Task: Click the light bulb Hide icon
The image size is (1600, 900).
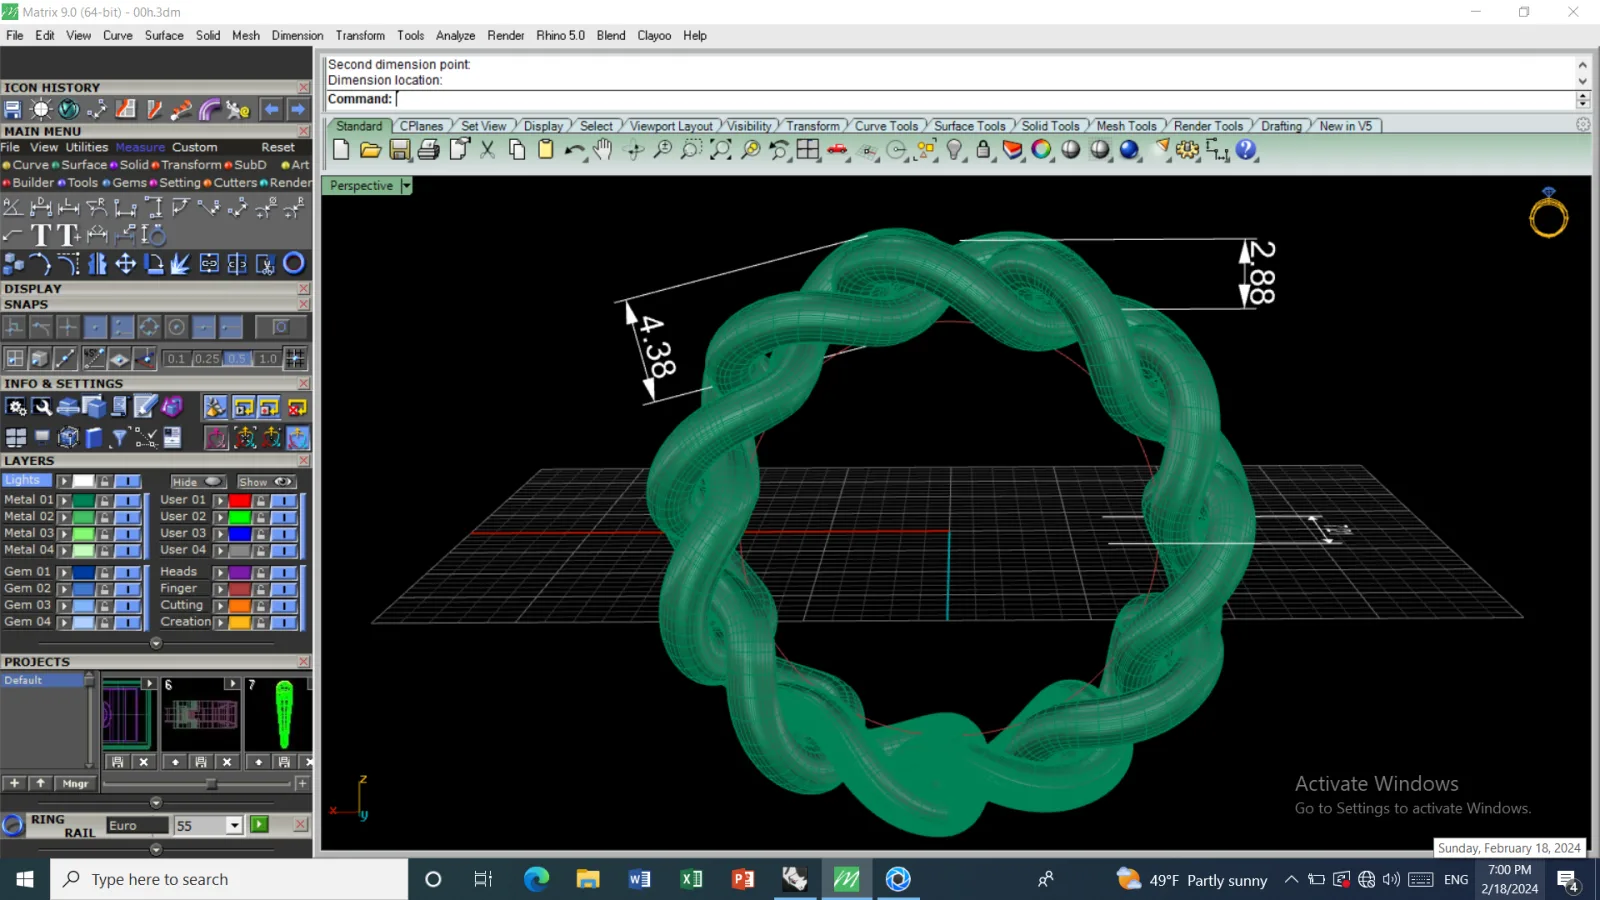Action: coord(955,150)
